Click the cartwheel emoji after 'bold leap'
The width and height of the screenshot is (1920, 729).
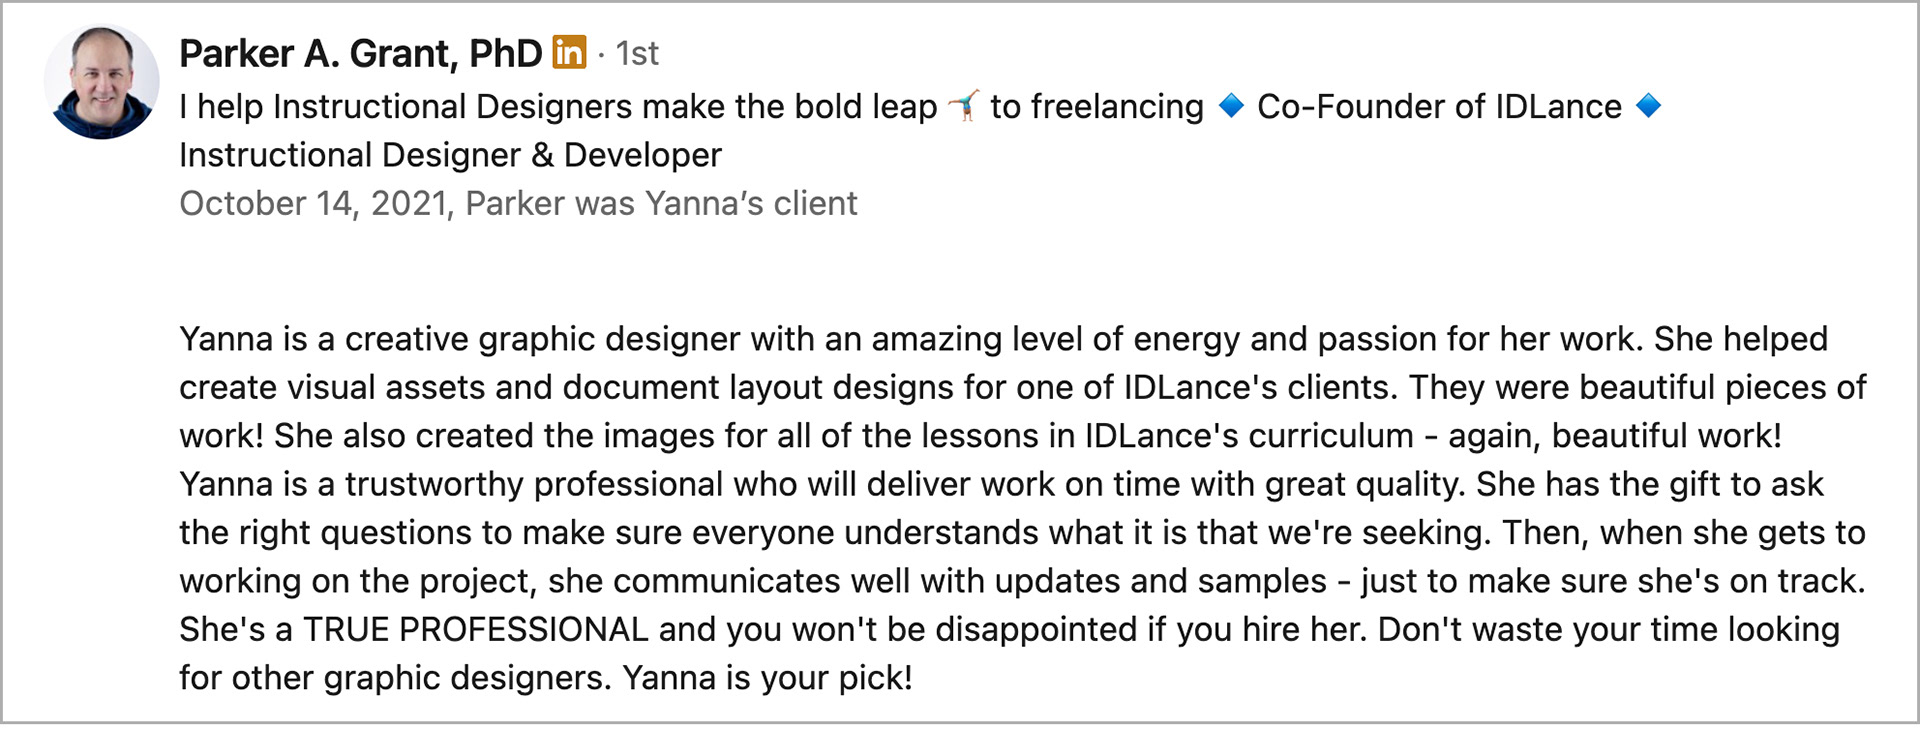(964, 106)
